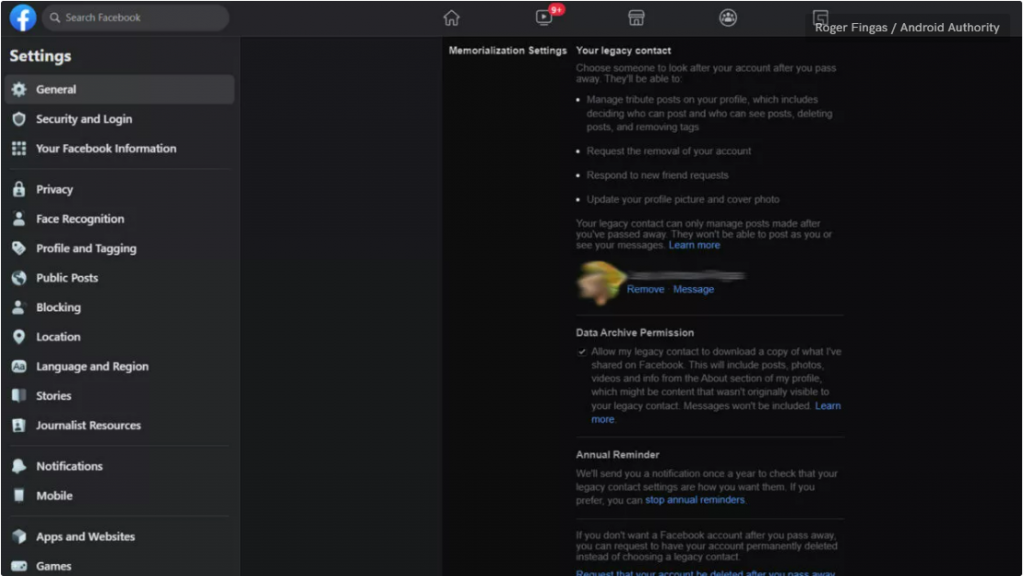Click the Memorialization Settings label

point(507,50)
